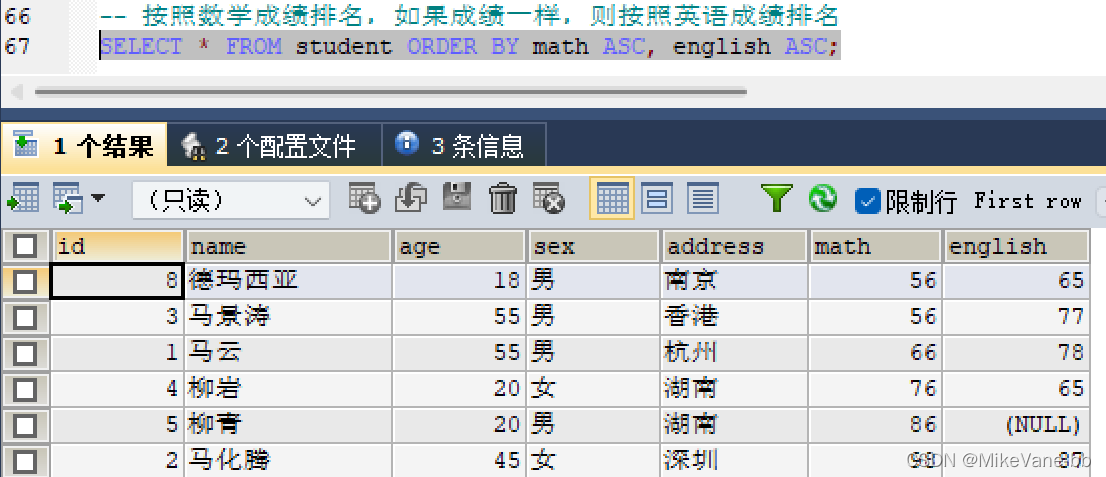Screen dimensions: 1106x477
Task: Select the name cell 马化腾
Action: [x=288, y=461]
